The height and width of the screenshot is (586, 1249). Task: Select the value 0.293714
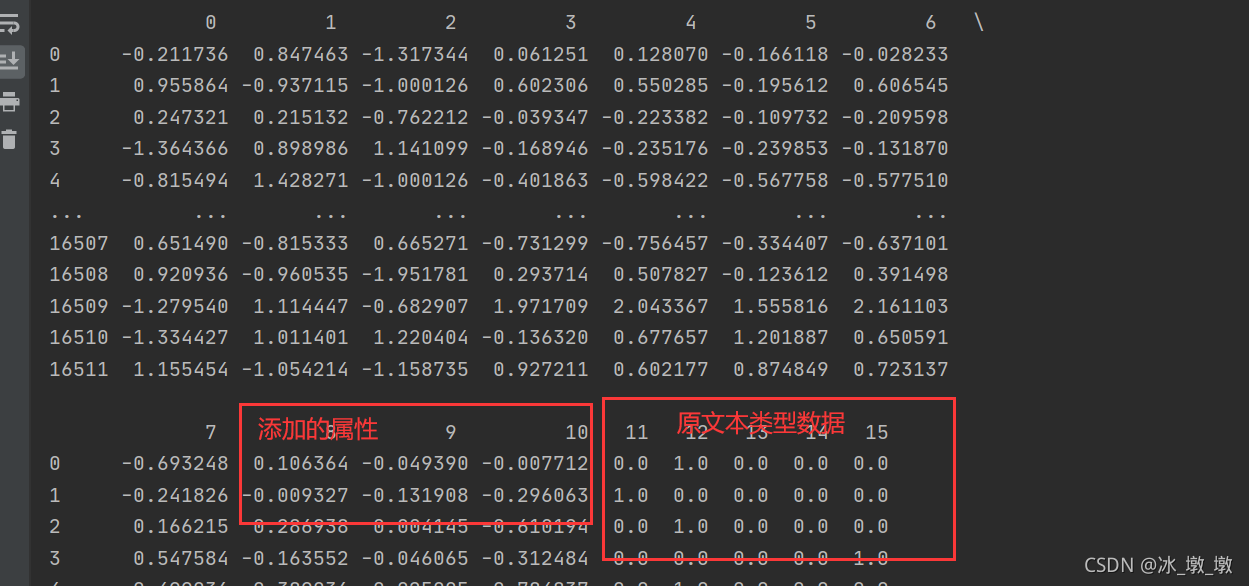coord(541,274)
